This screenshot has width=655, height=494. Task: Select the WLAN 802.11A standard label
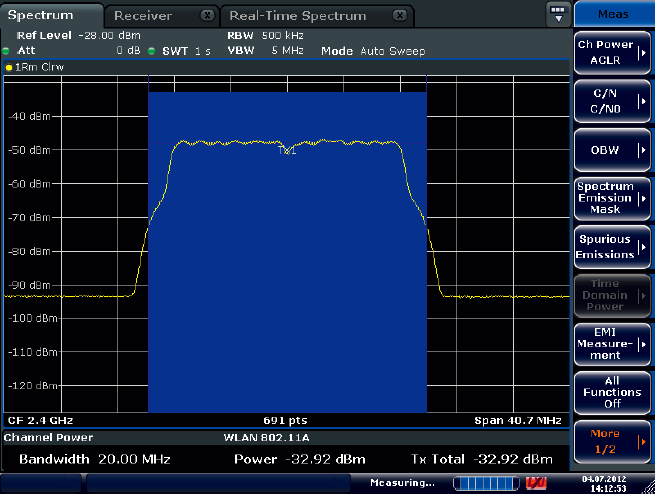click(266, 438)
